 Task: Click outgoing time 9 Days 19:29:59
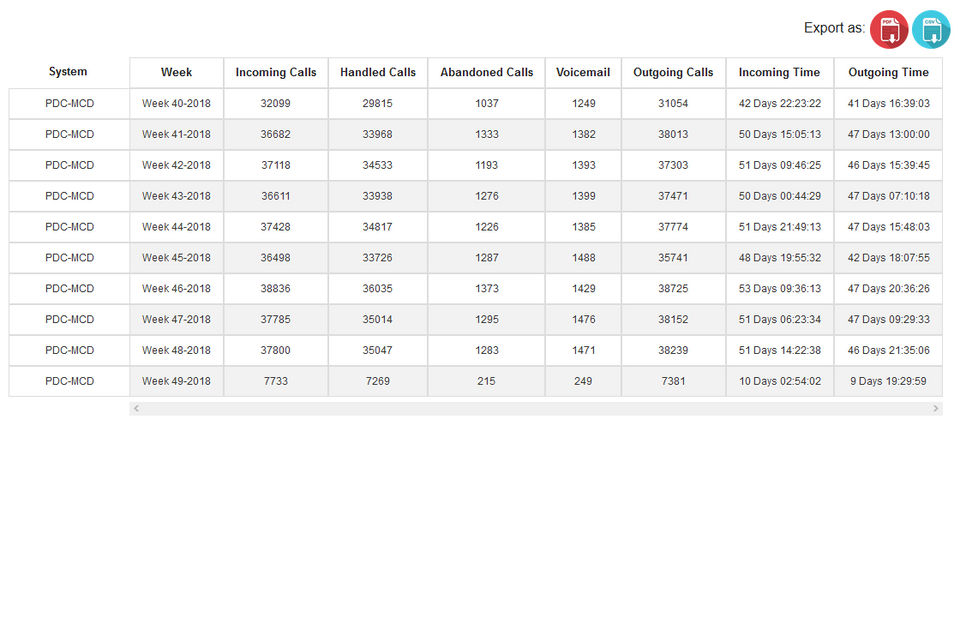pyautogui.click(x=888, y=381)
